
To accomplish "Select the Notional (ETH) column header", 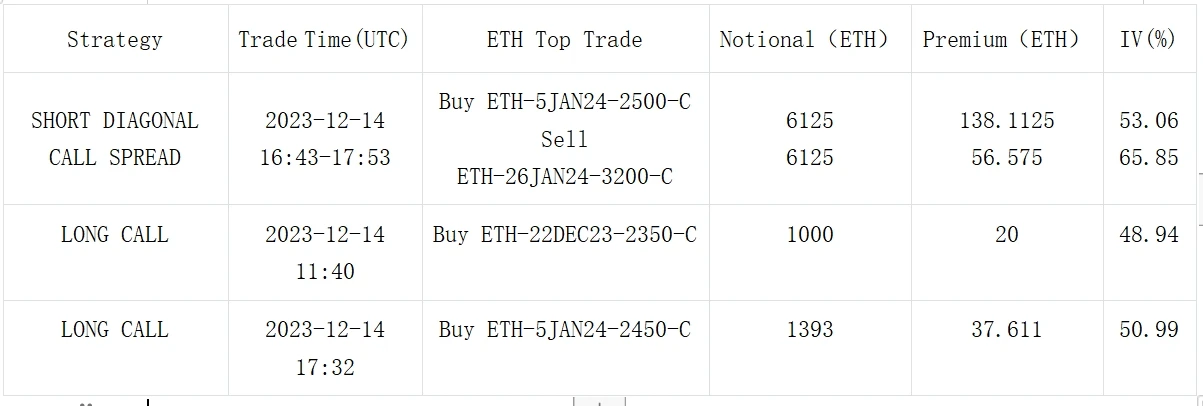I will click(x=809, y=40).
